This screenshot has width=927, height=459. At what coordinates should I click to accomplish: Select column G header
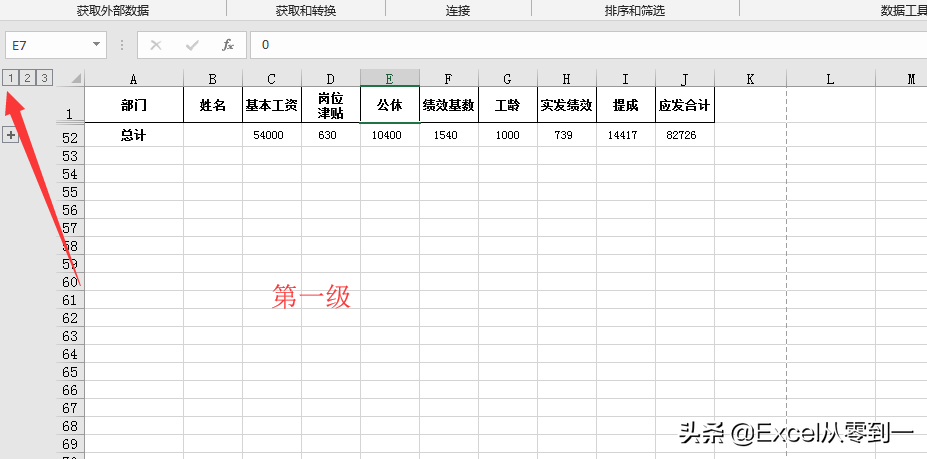[508, 79]
